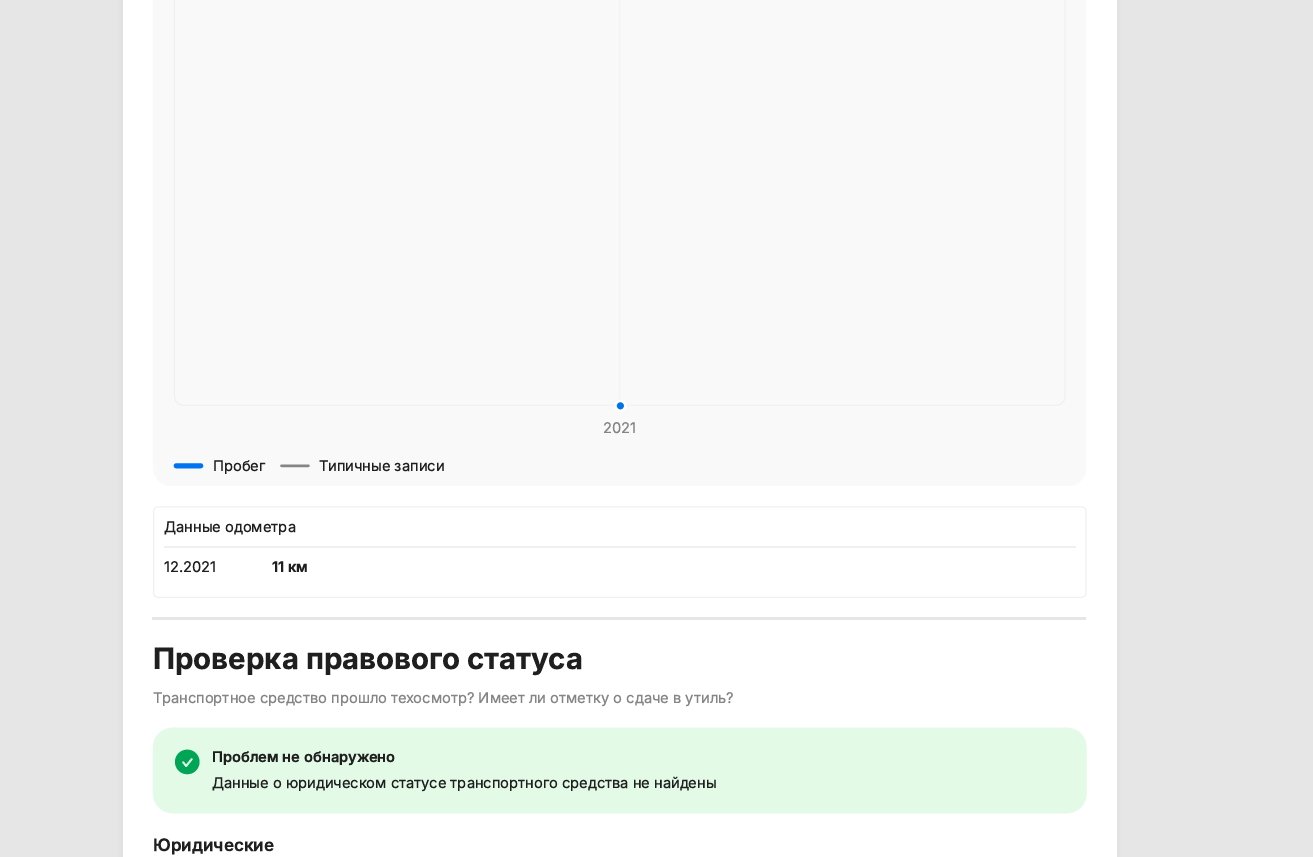The height and width of the screenshot is (857, 1313).
Task: Click the Проверка правового статуса heading
Action: click(367, 659)
